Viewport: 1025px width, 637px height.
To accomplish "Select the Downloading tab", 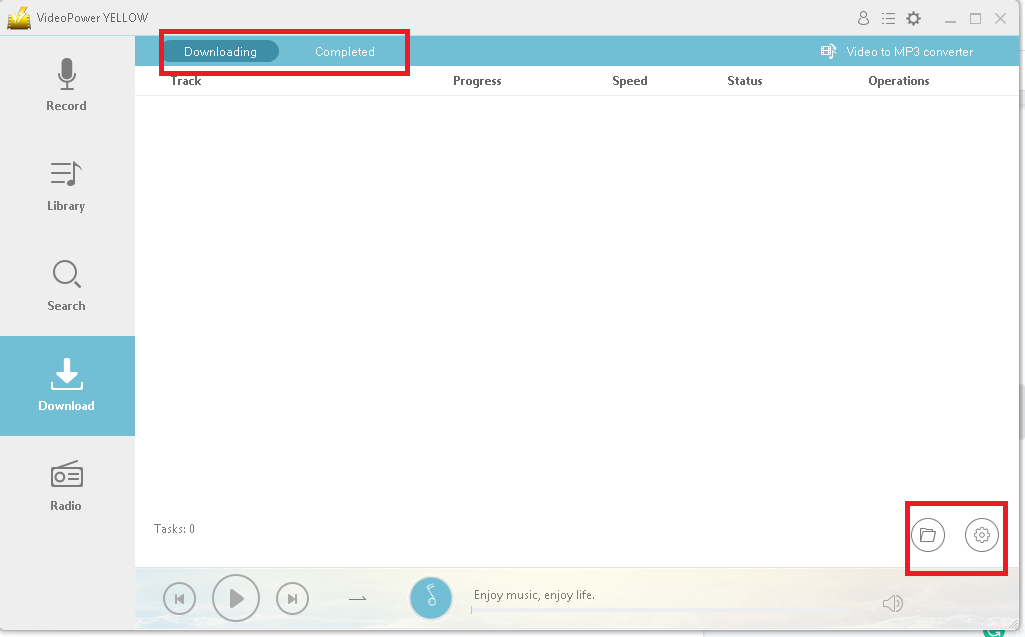I will [221, 51].
